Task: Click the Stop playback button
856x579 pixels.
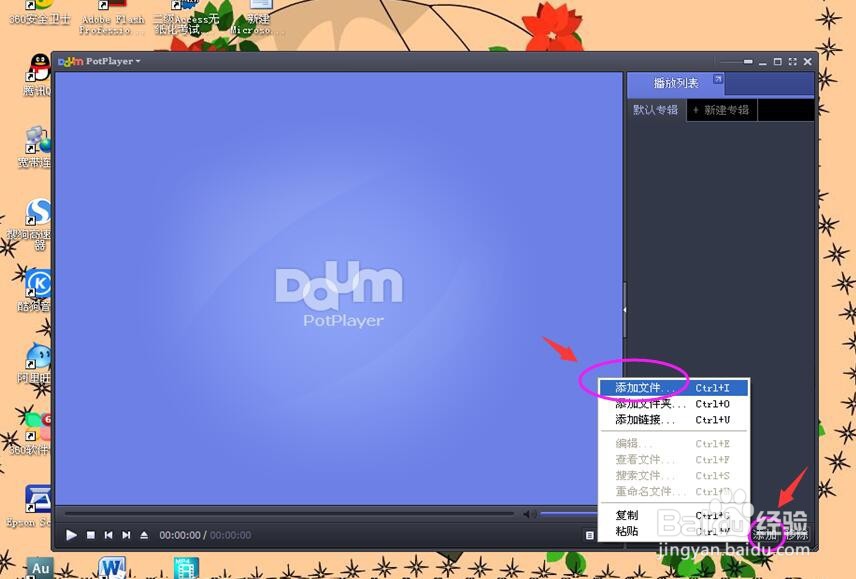Action: 91,535
